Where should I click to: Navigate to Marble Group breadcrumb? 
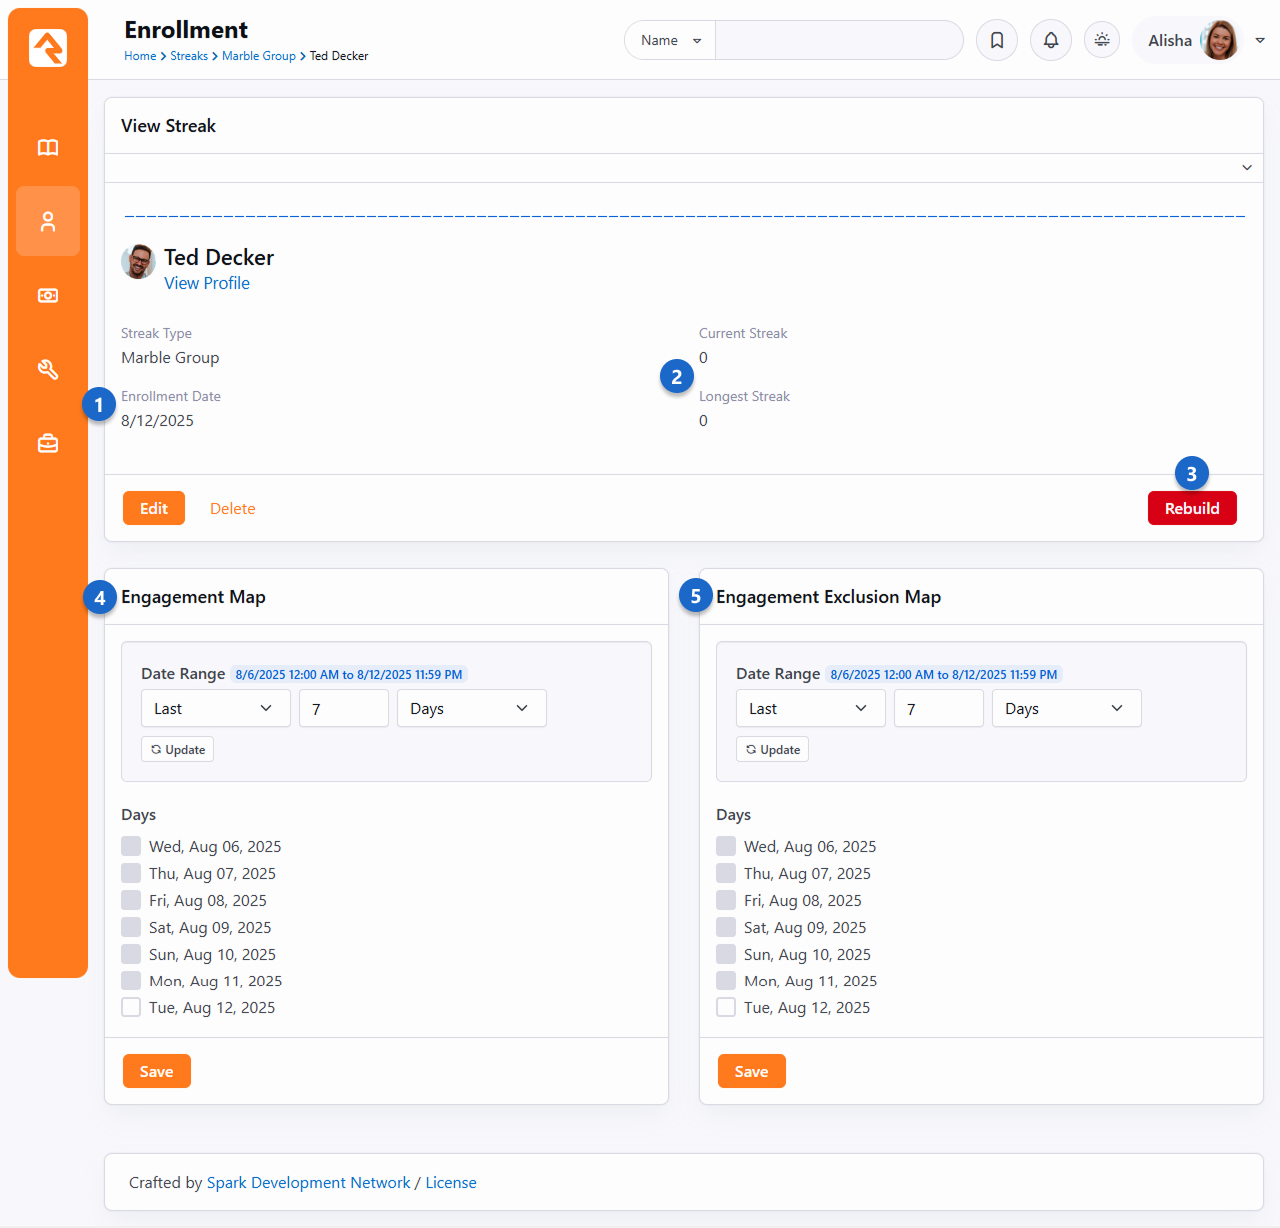click(258, 56)
